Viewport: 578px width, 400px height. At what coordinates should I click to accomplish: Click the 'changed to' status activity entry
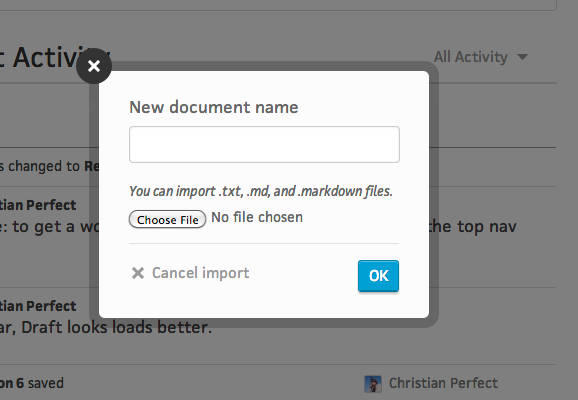(x=49, y=167)
